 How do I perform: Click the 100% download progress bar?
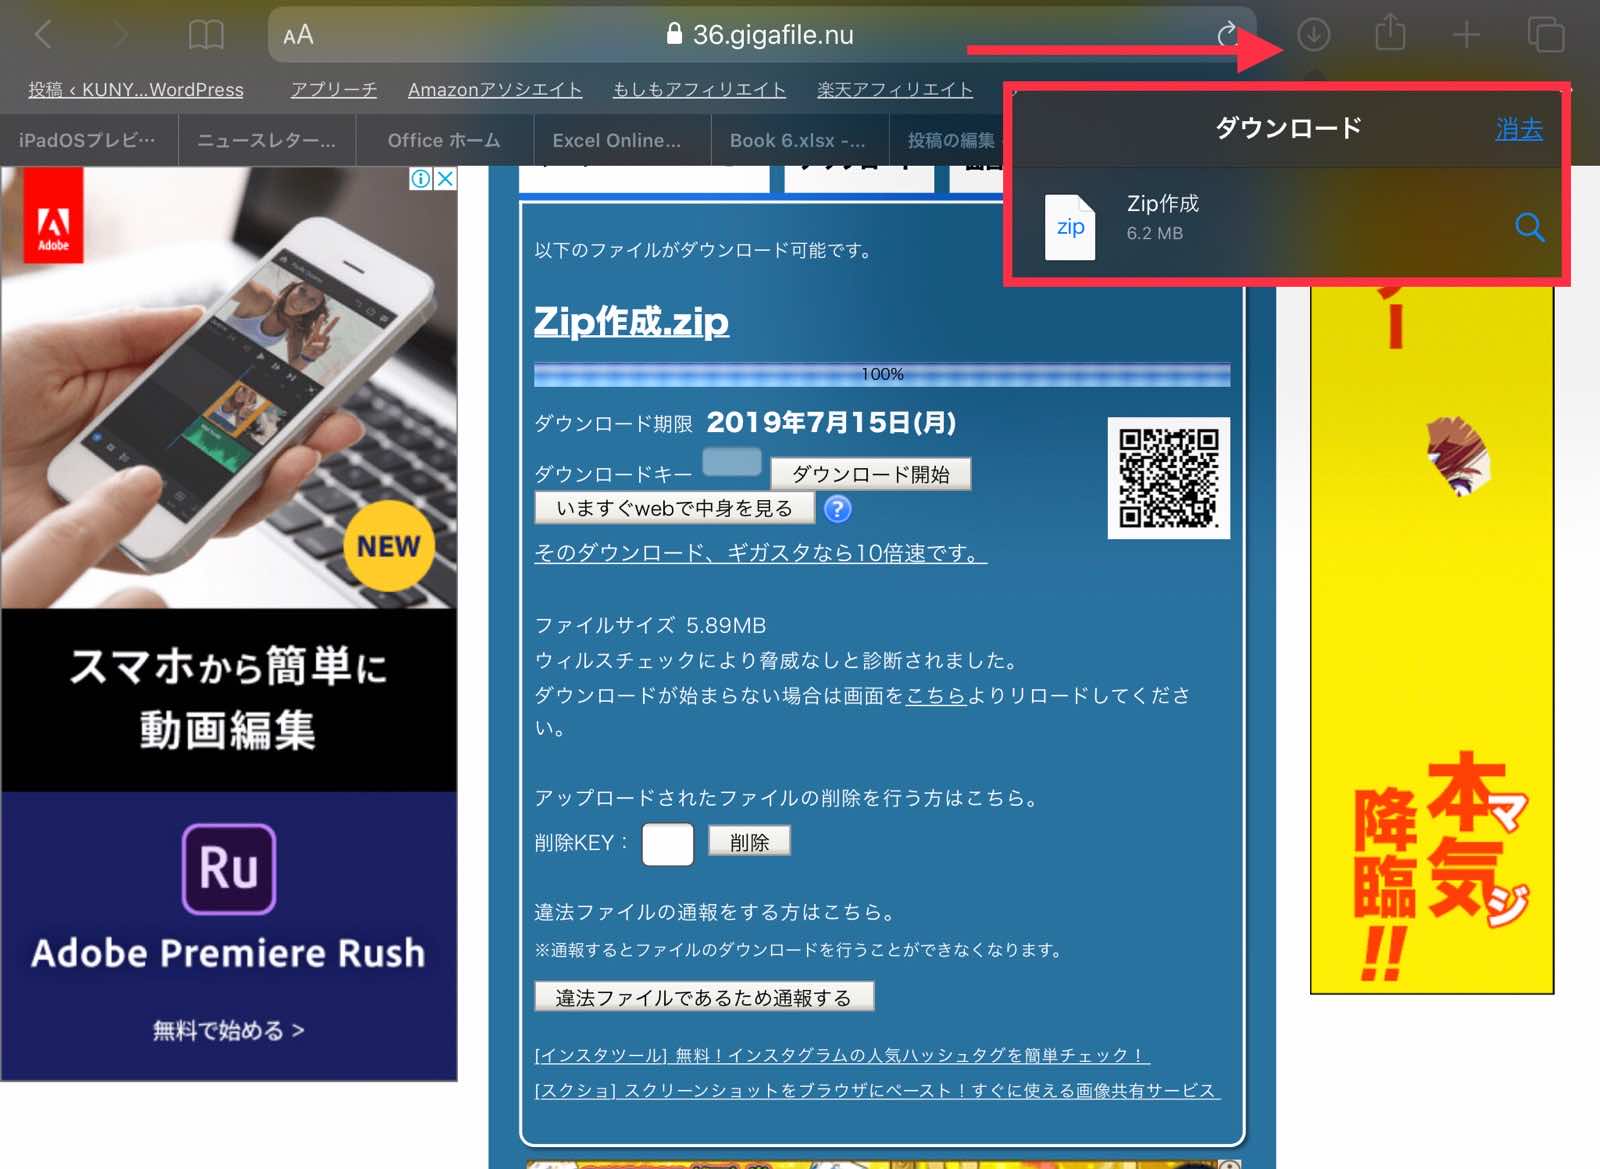pos(882,374)
